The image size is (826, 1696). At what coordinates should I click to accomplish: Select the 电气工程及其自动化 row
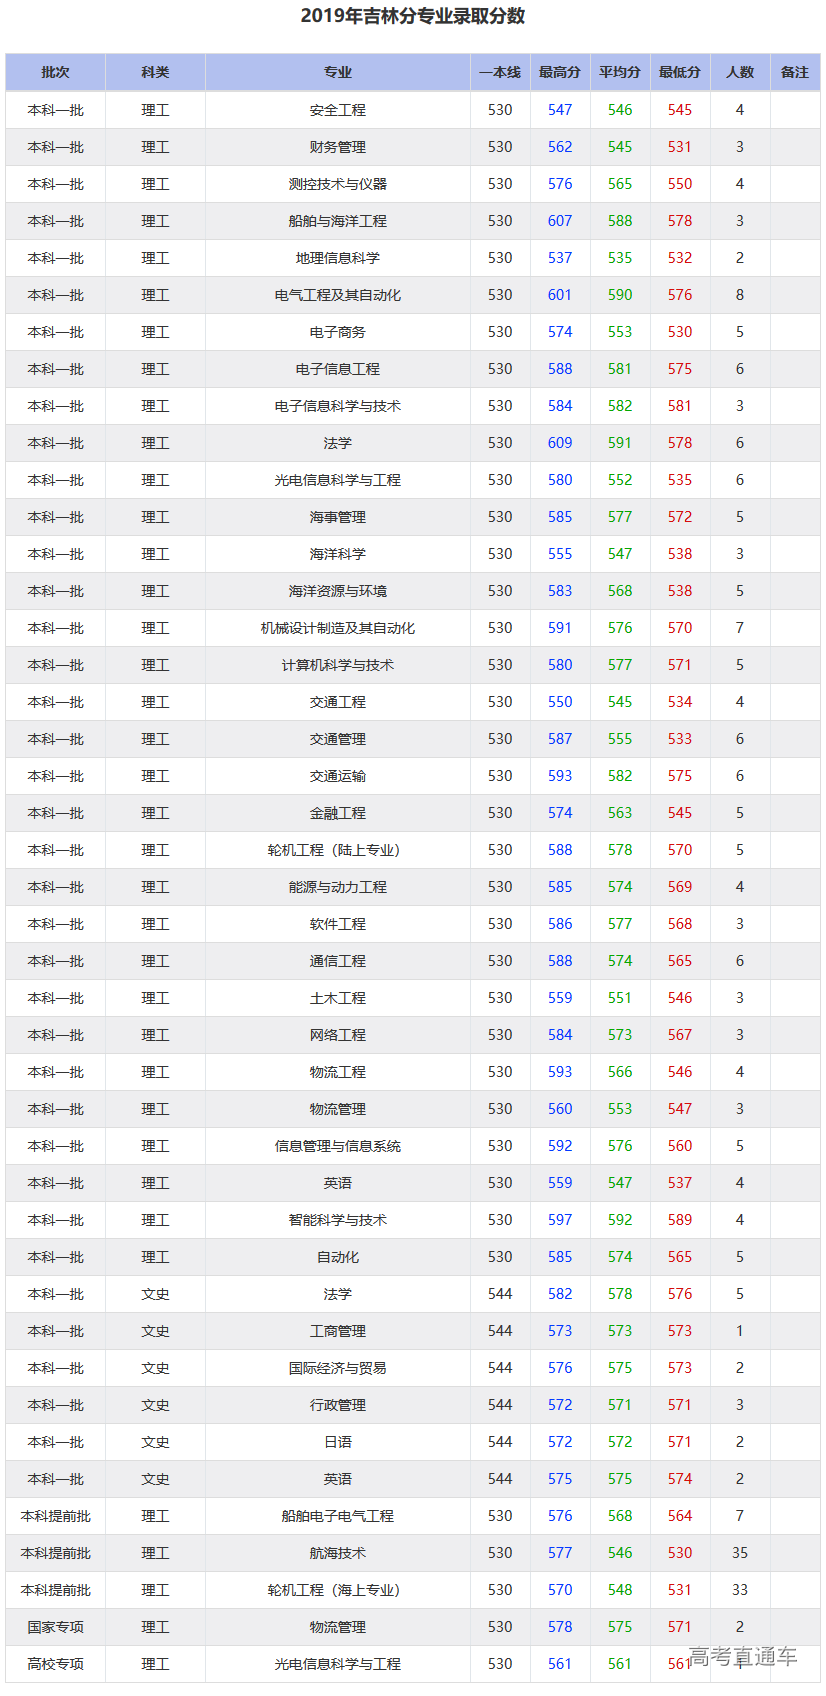[337, 295]
